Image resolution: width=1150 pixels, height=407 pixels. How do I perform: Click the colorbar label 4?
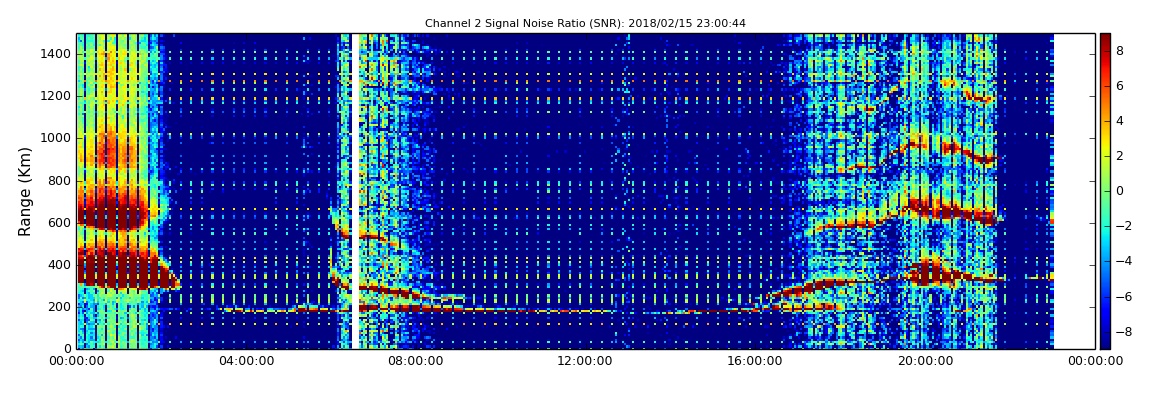(1120, 121)
